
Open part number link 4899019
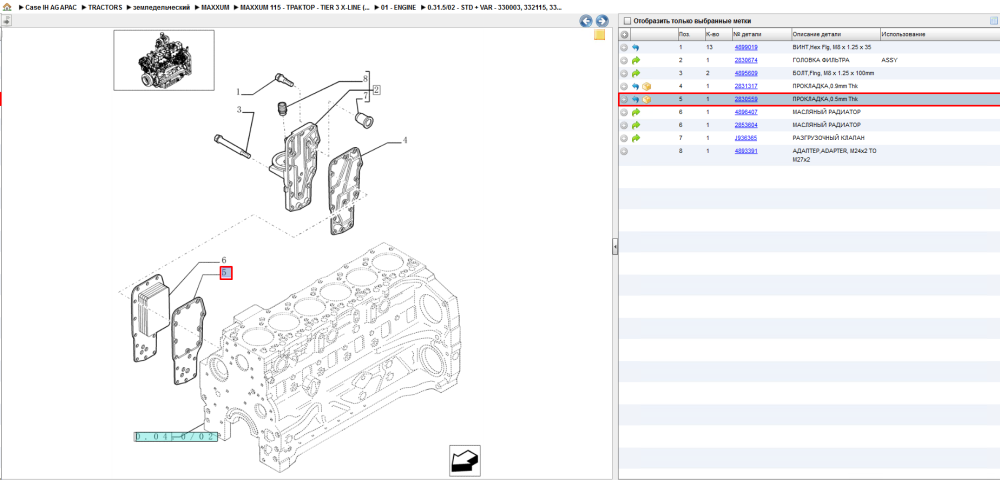[746, 48]
